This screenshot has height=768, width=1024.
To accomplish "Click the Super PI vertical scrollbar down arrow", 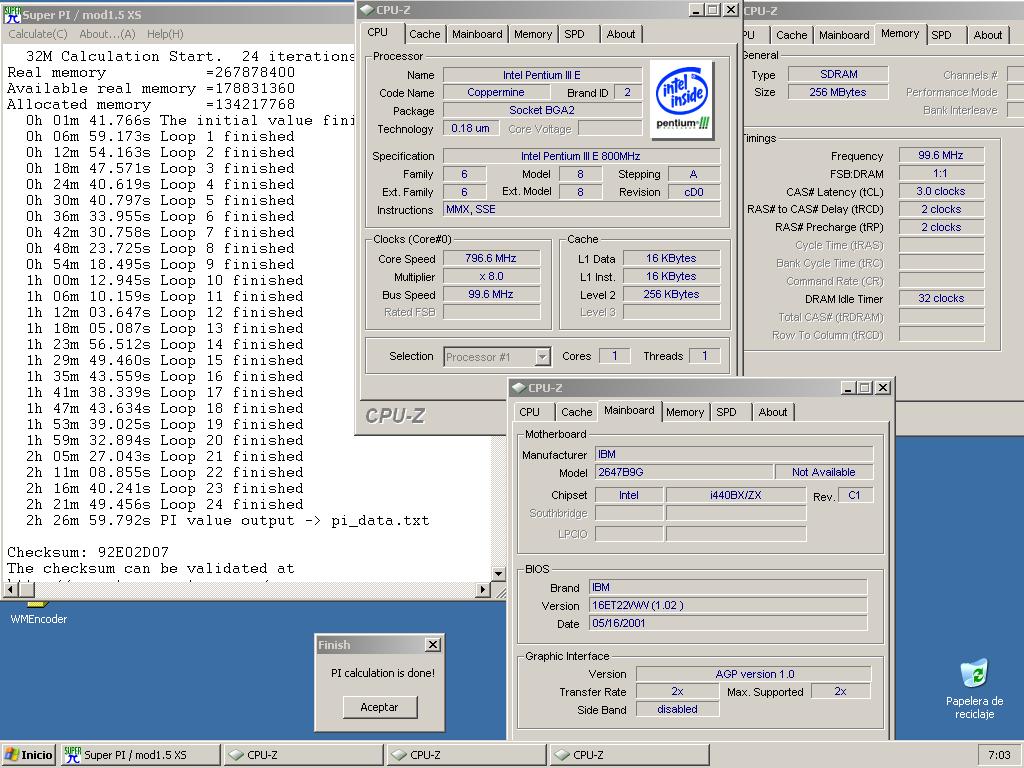I will click(498, 573).
